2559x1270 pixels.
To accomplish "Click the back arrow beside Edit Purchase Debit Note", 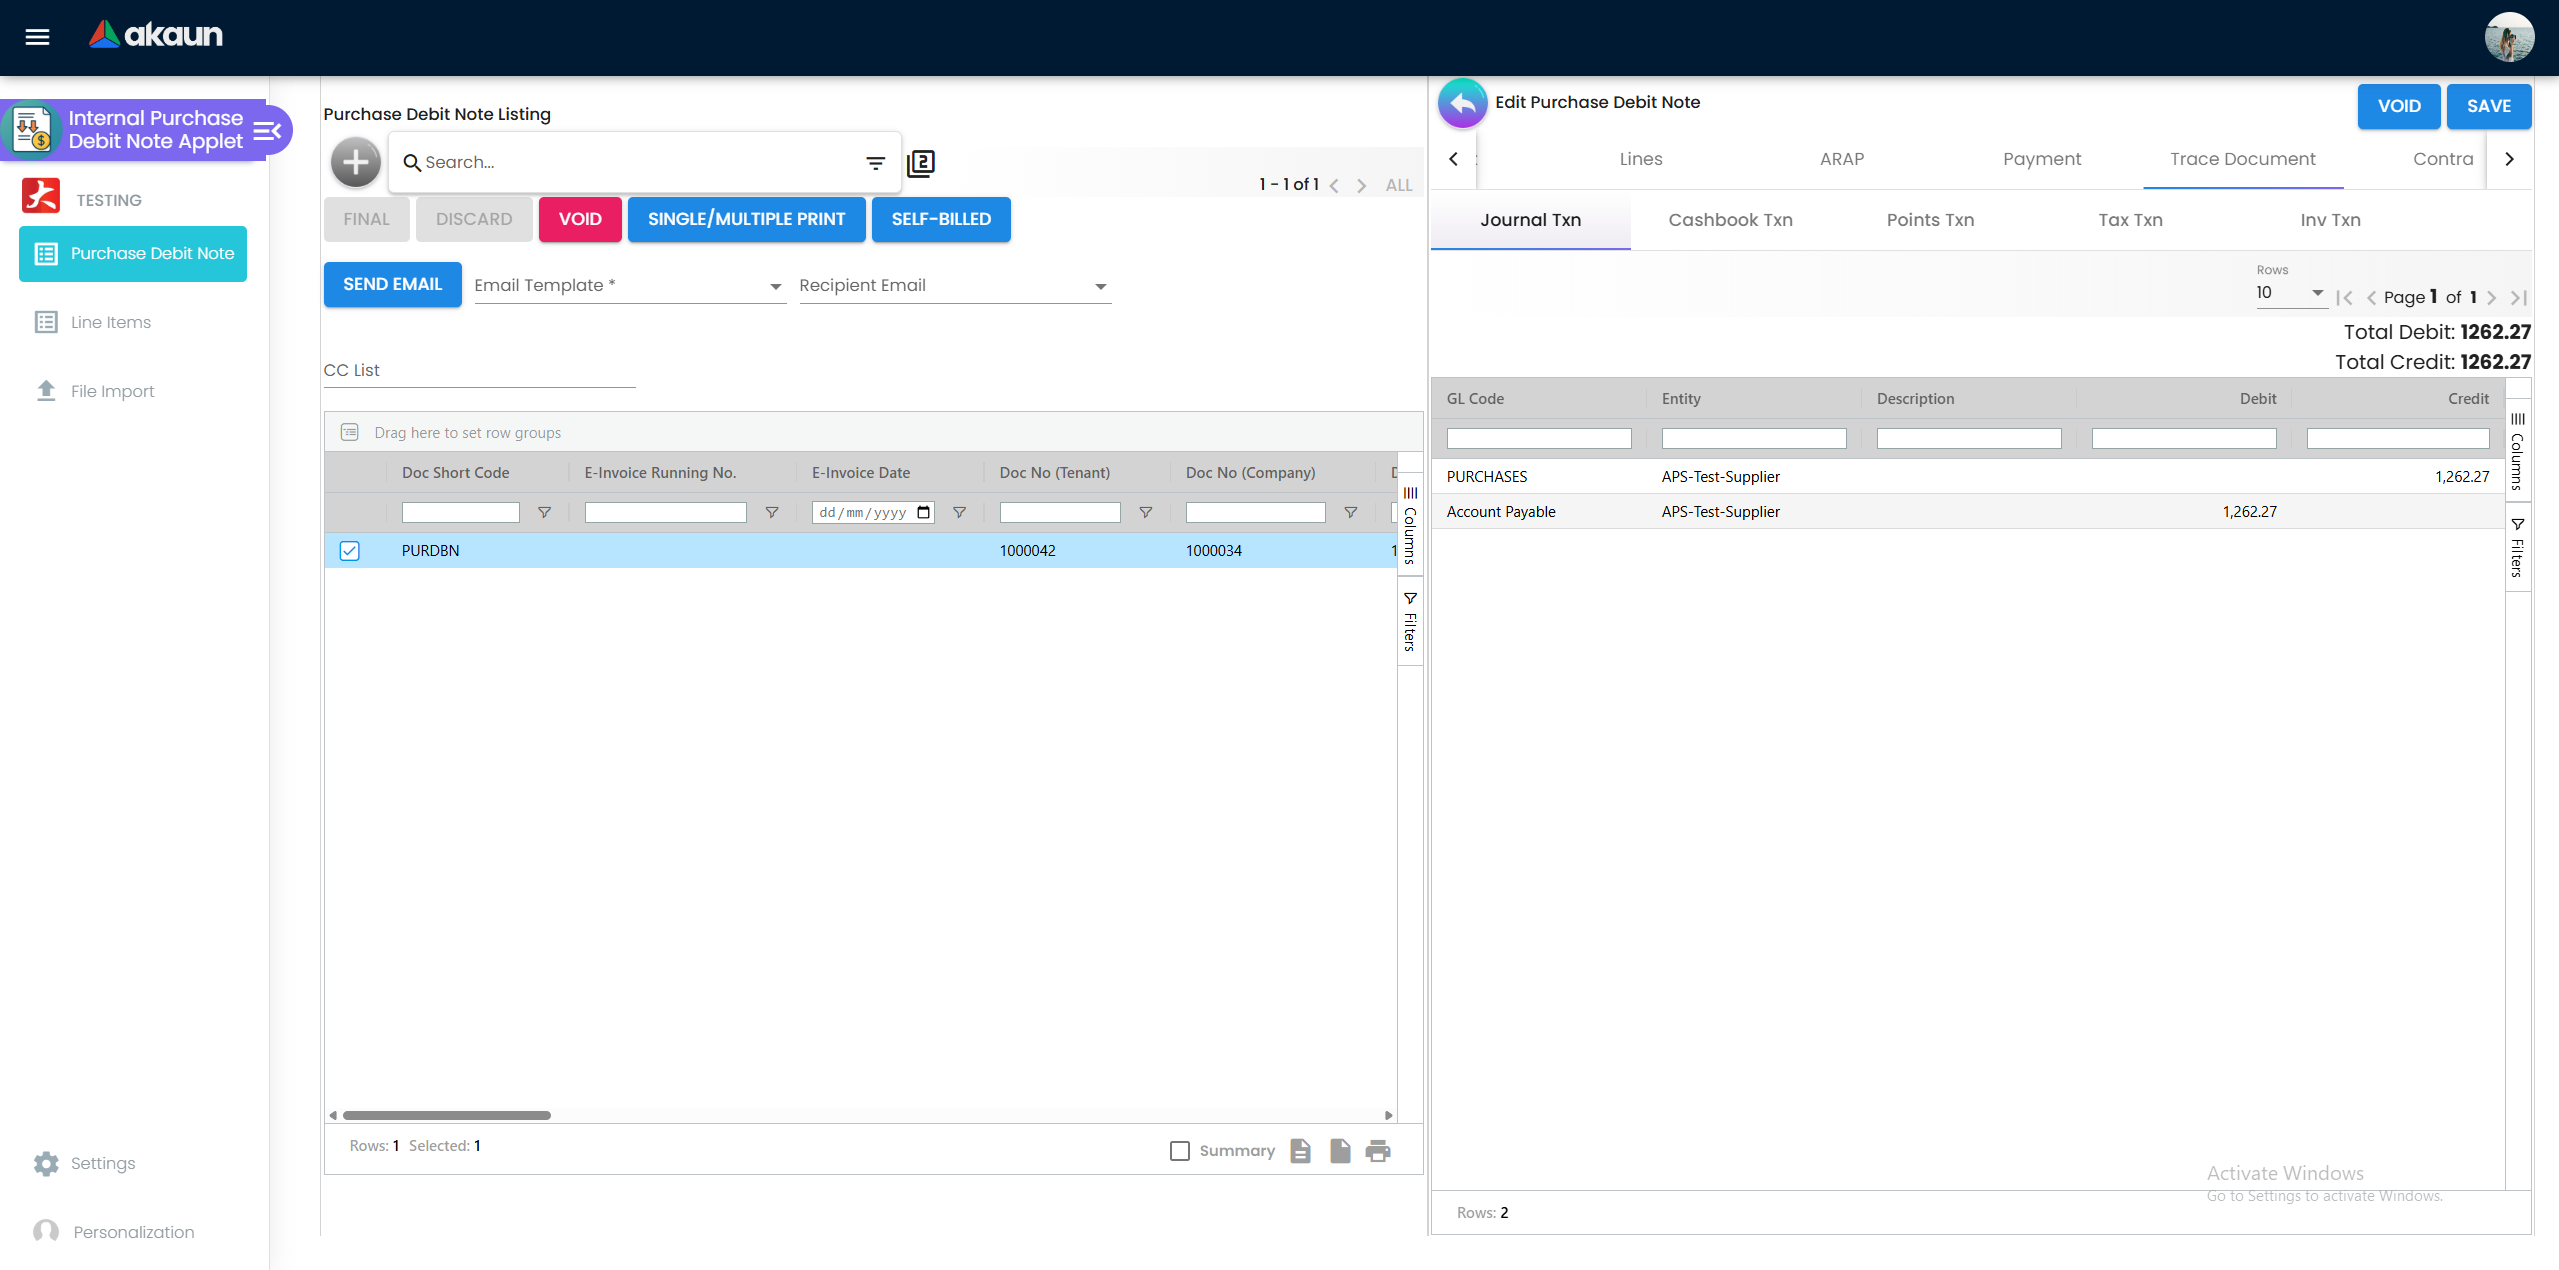I will [1462, 103].
